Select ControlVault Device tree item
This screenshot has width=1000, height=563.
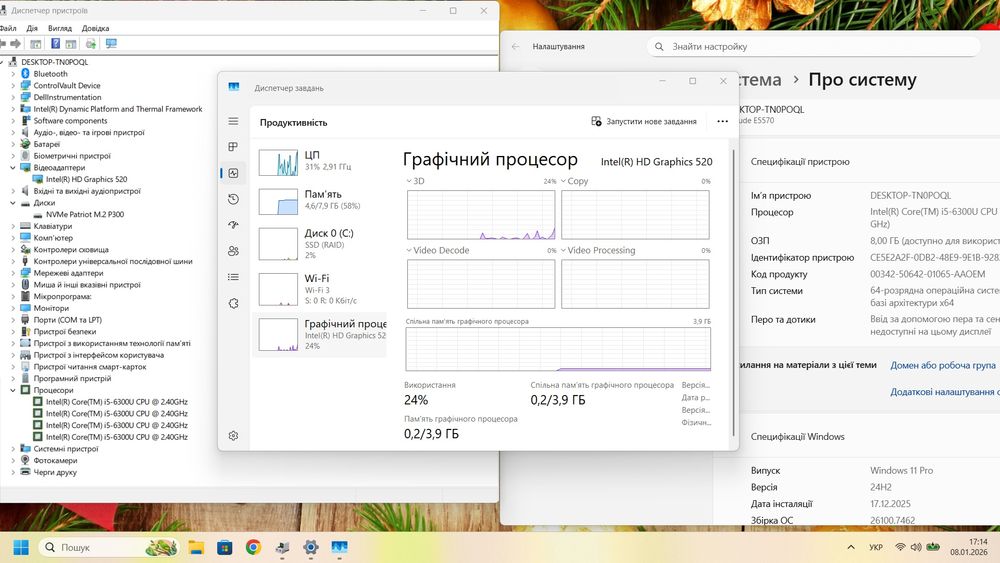[67, 85]
